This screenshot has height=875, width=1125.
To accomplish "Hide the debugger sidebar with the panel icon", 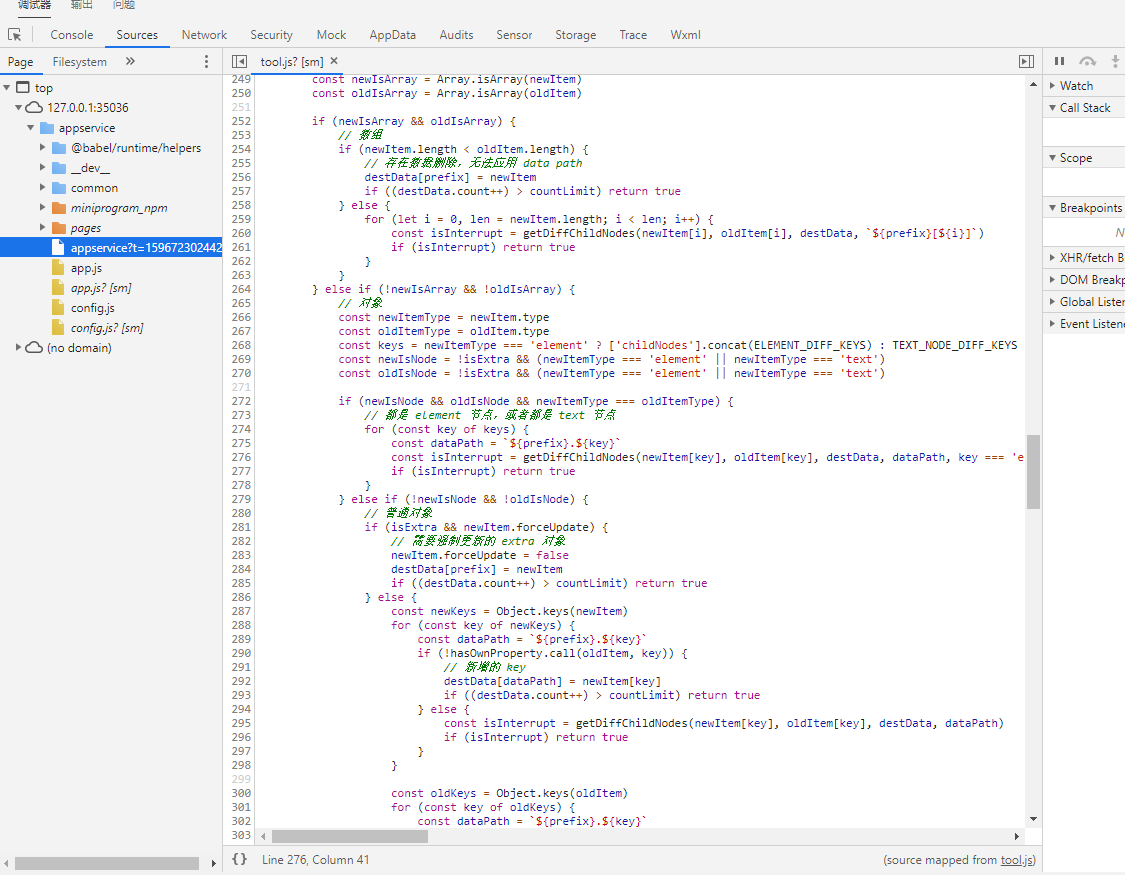I will (x=1026, y=61).
